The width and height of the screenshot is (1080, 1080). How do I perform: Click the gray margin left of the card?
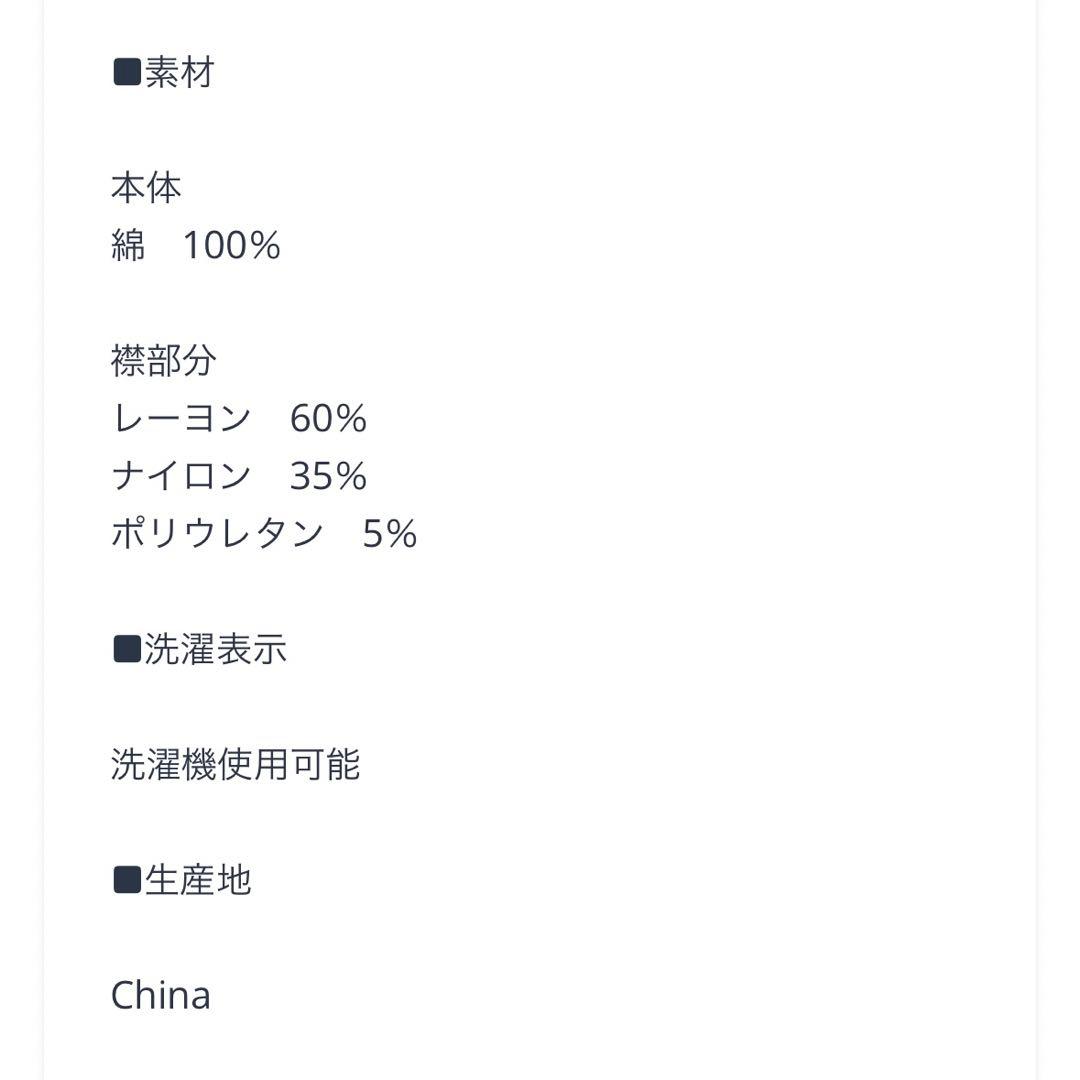pos(20,540)
